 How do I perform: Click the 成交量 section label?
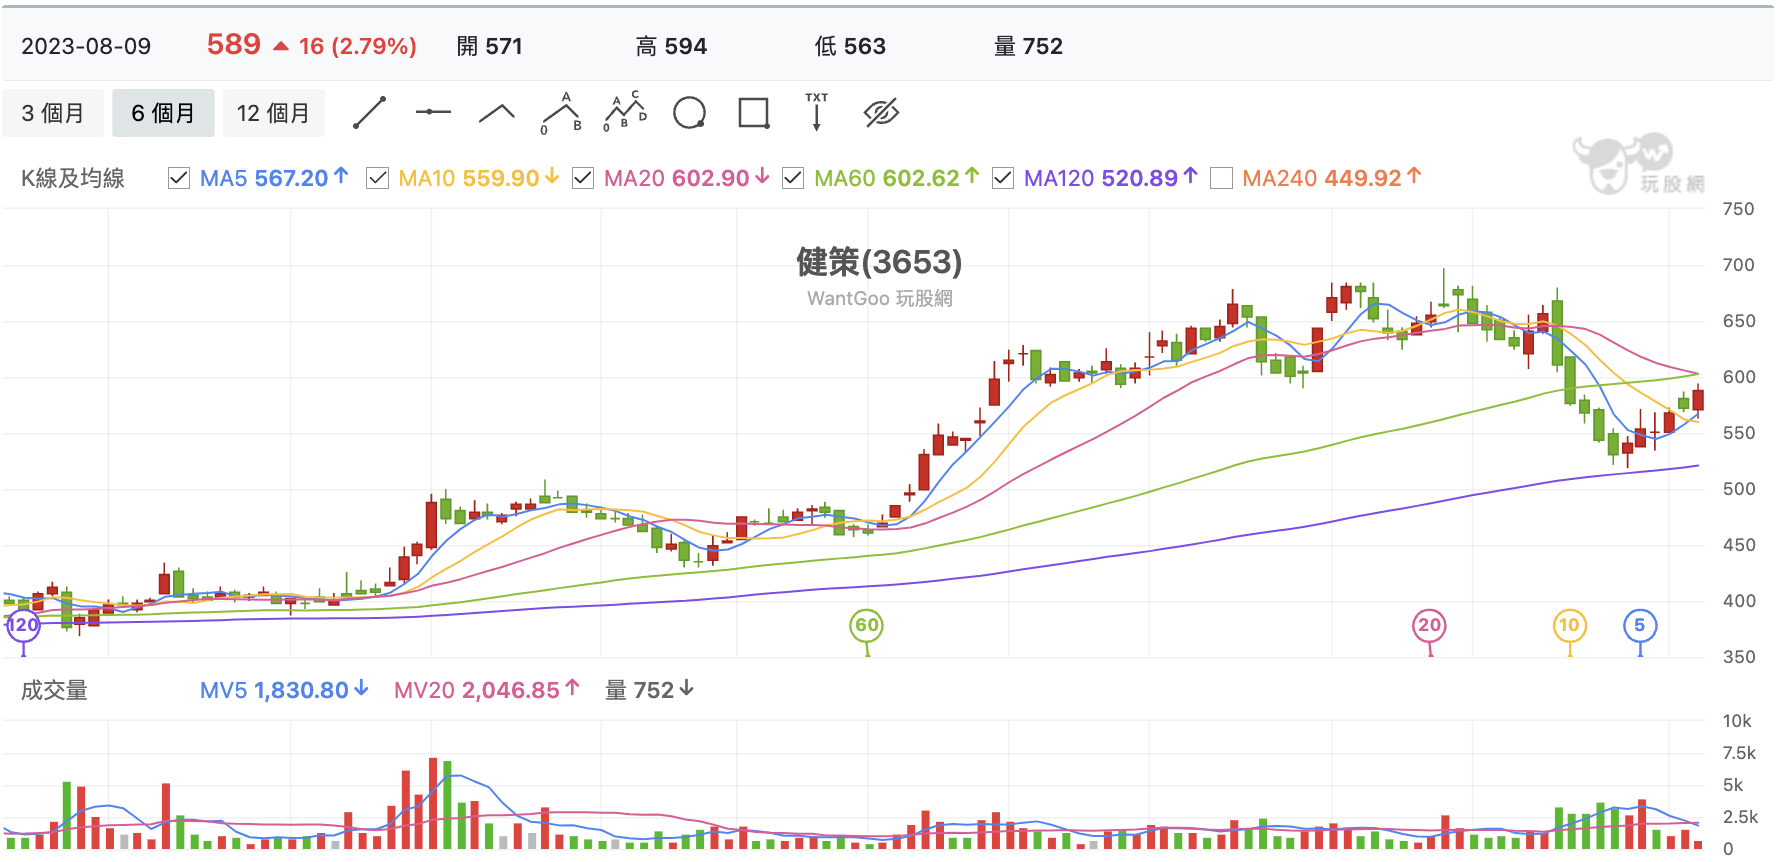(55, 690)
